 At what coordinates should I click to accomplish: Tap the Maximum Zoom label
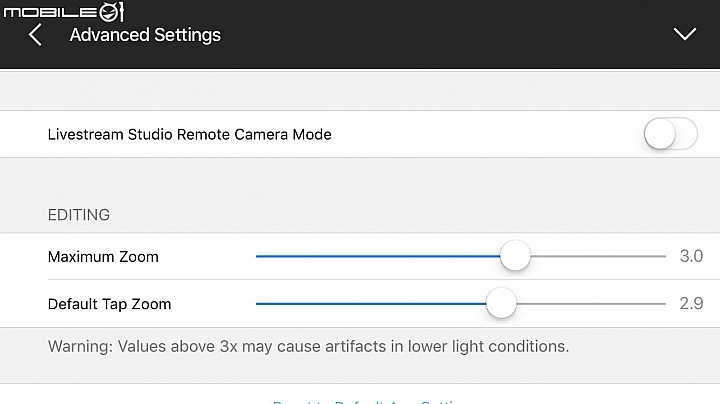coord(103,257)
